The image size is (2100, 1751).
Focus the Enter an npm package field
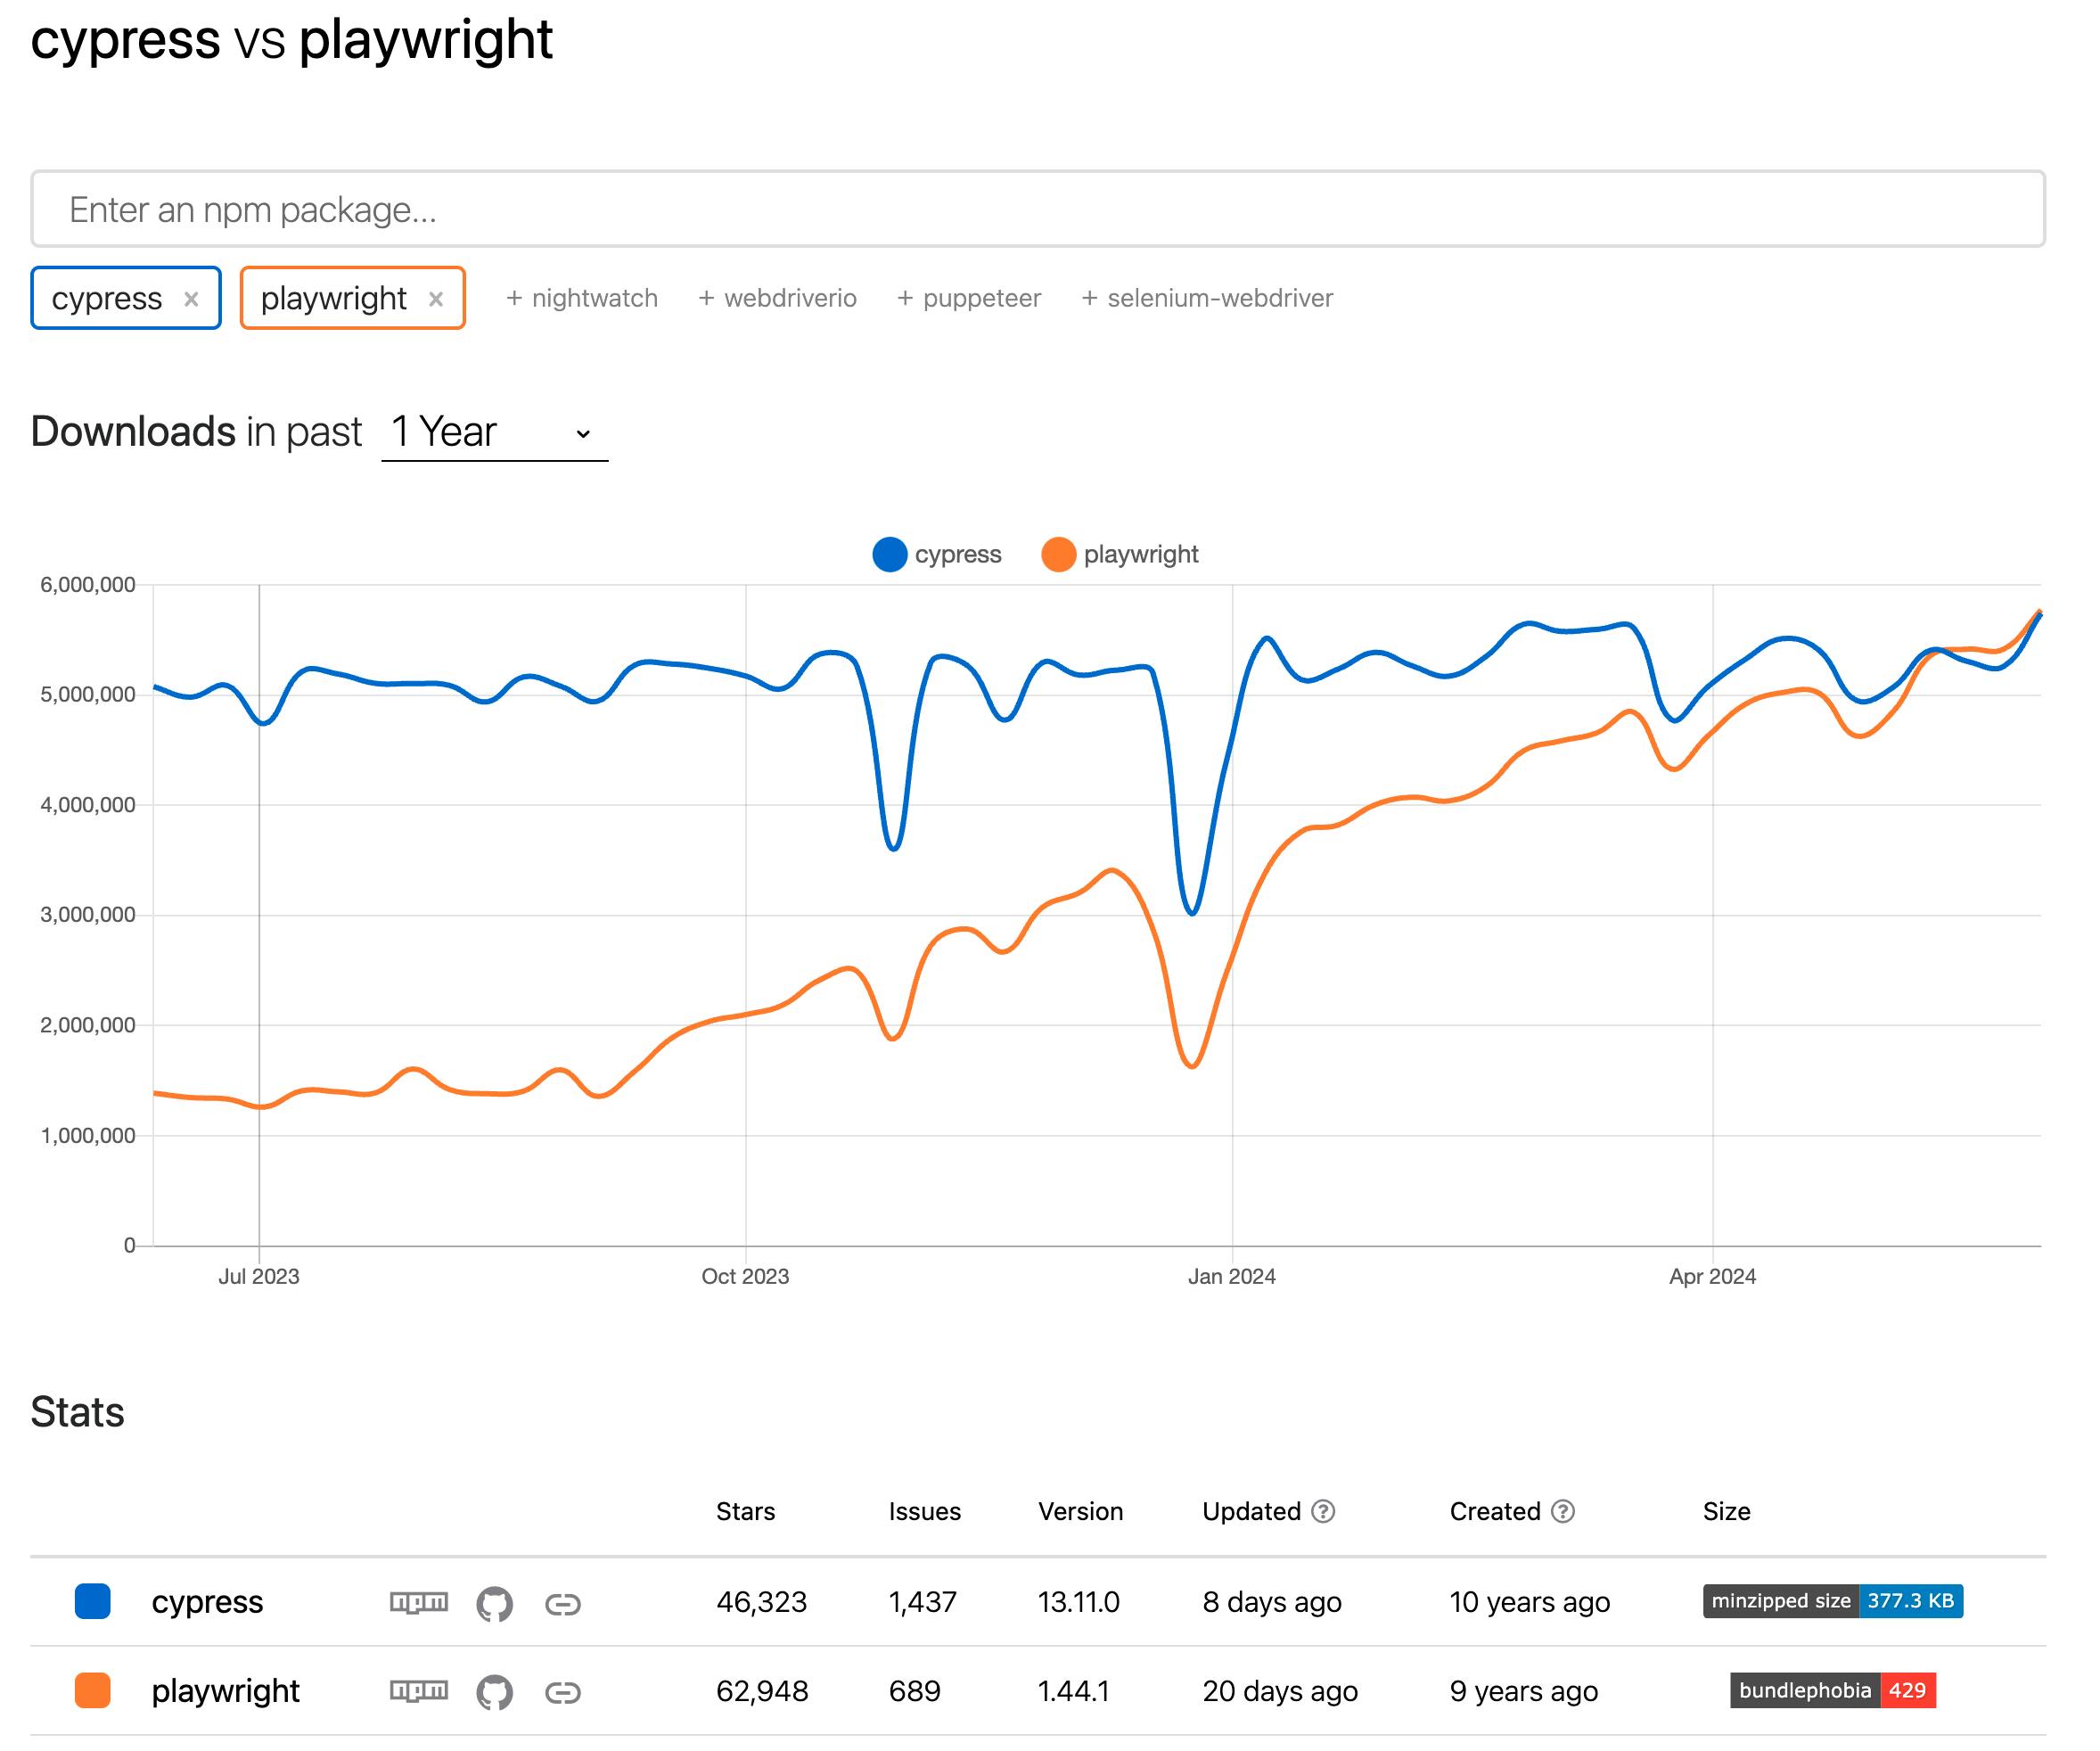point(1037,209)
